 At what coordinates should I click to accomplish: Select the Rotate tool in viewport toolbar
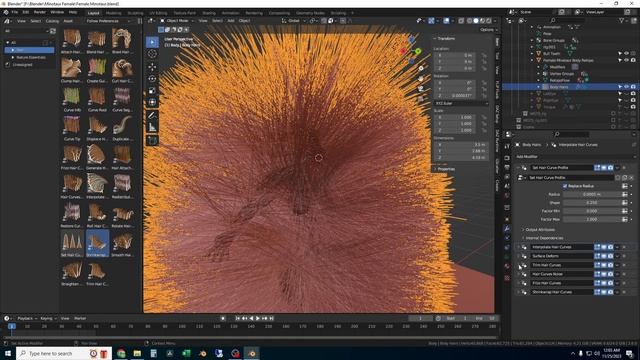coord(152,79)
